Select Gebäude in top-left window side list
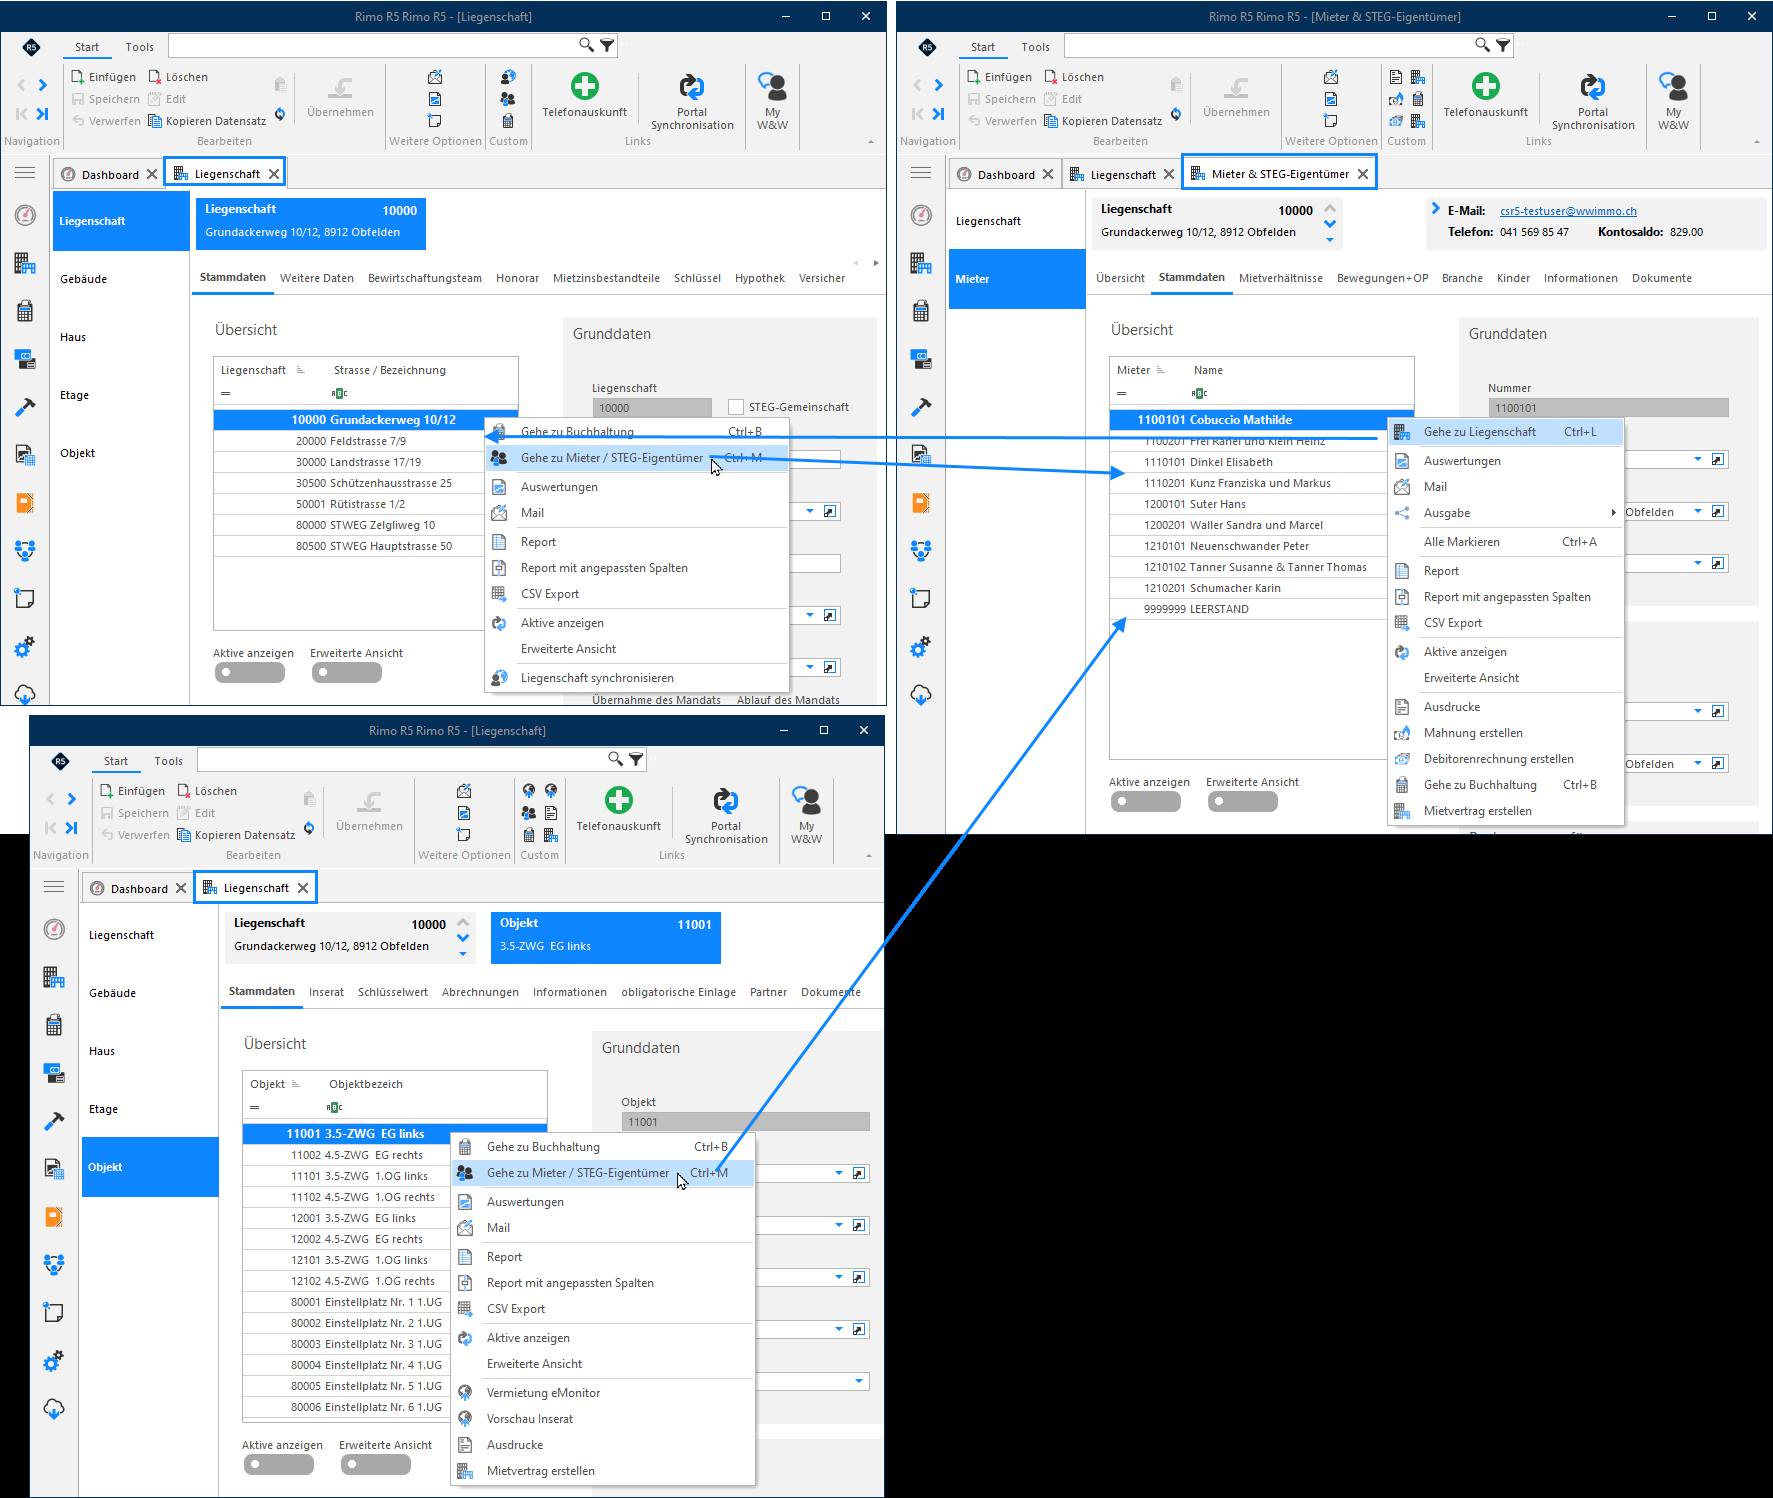1773x1498 pixels. pos(120,279)
